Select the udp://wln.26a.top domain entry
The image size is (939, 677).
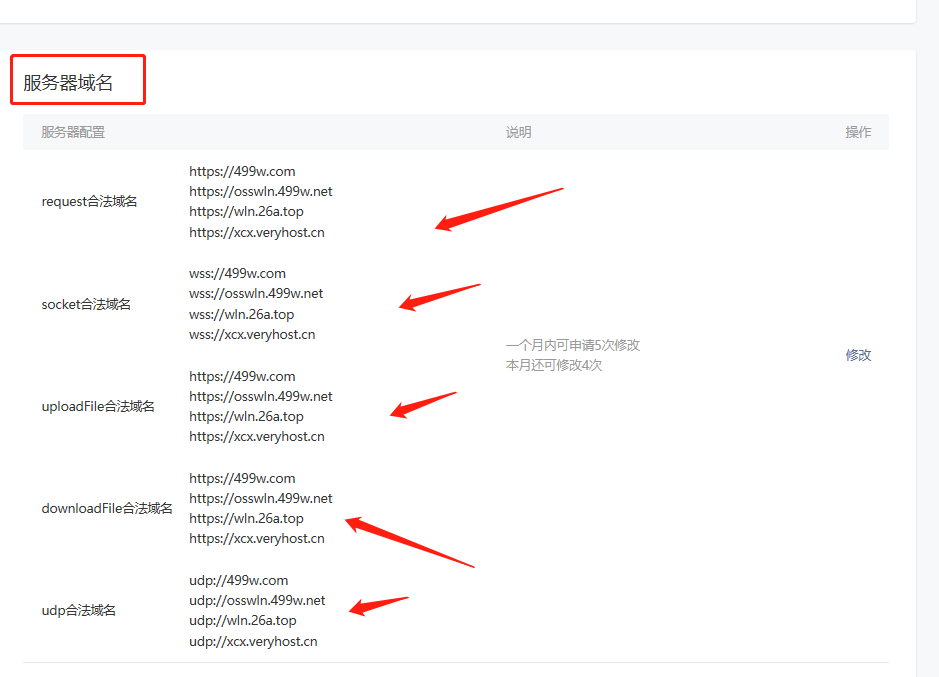(242, 621)
